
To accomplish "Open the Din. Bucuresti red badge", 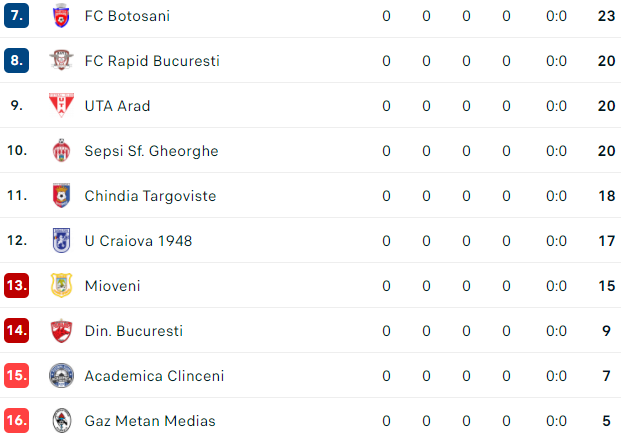I will point(61,330).
